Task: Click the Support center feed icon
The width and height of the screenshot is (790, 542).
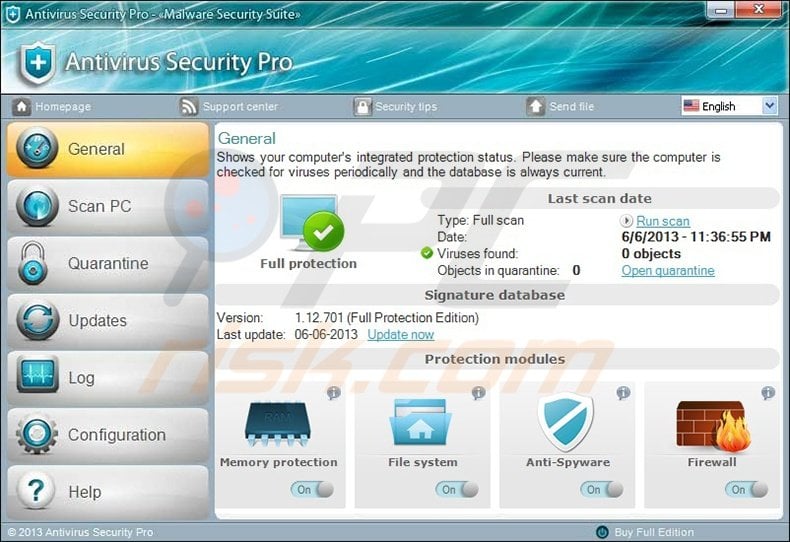Action: point(188,106)
